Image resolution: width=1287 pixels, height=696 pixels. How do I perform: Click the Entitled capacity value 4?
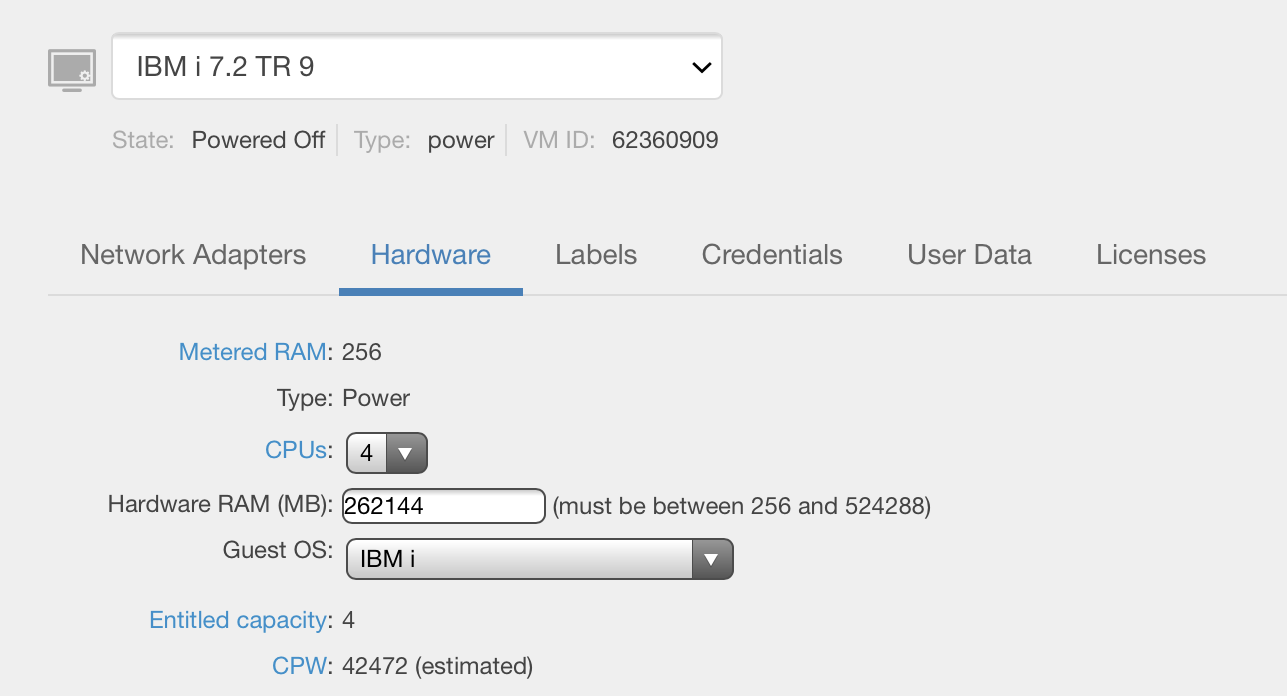(348, 620)
